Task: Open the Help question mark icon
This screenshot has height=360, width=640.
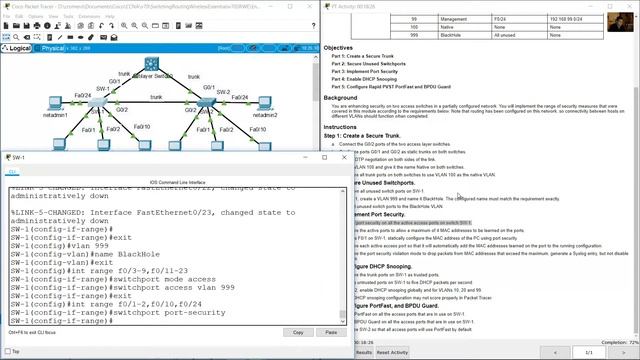Action: tap(313, 26)
